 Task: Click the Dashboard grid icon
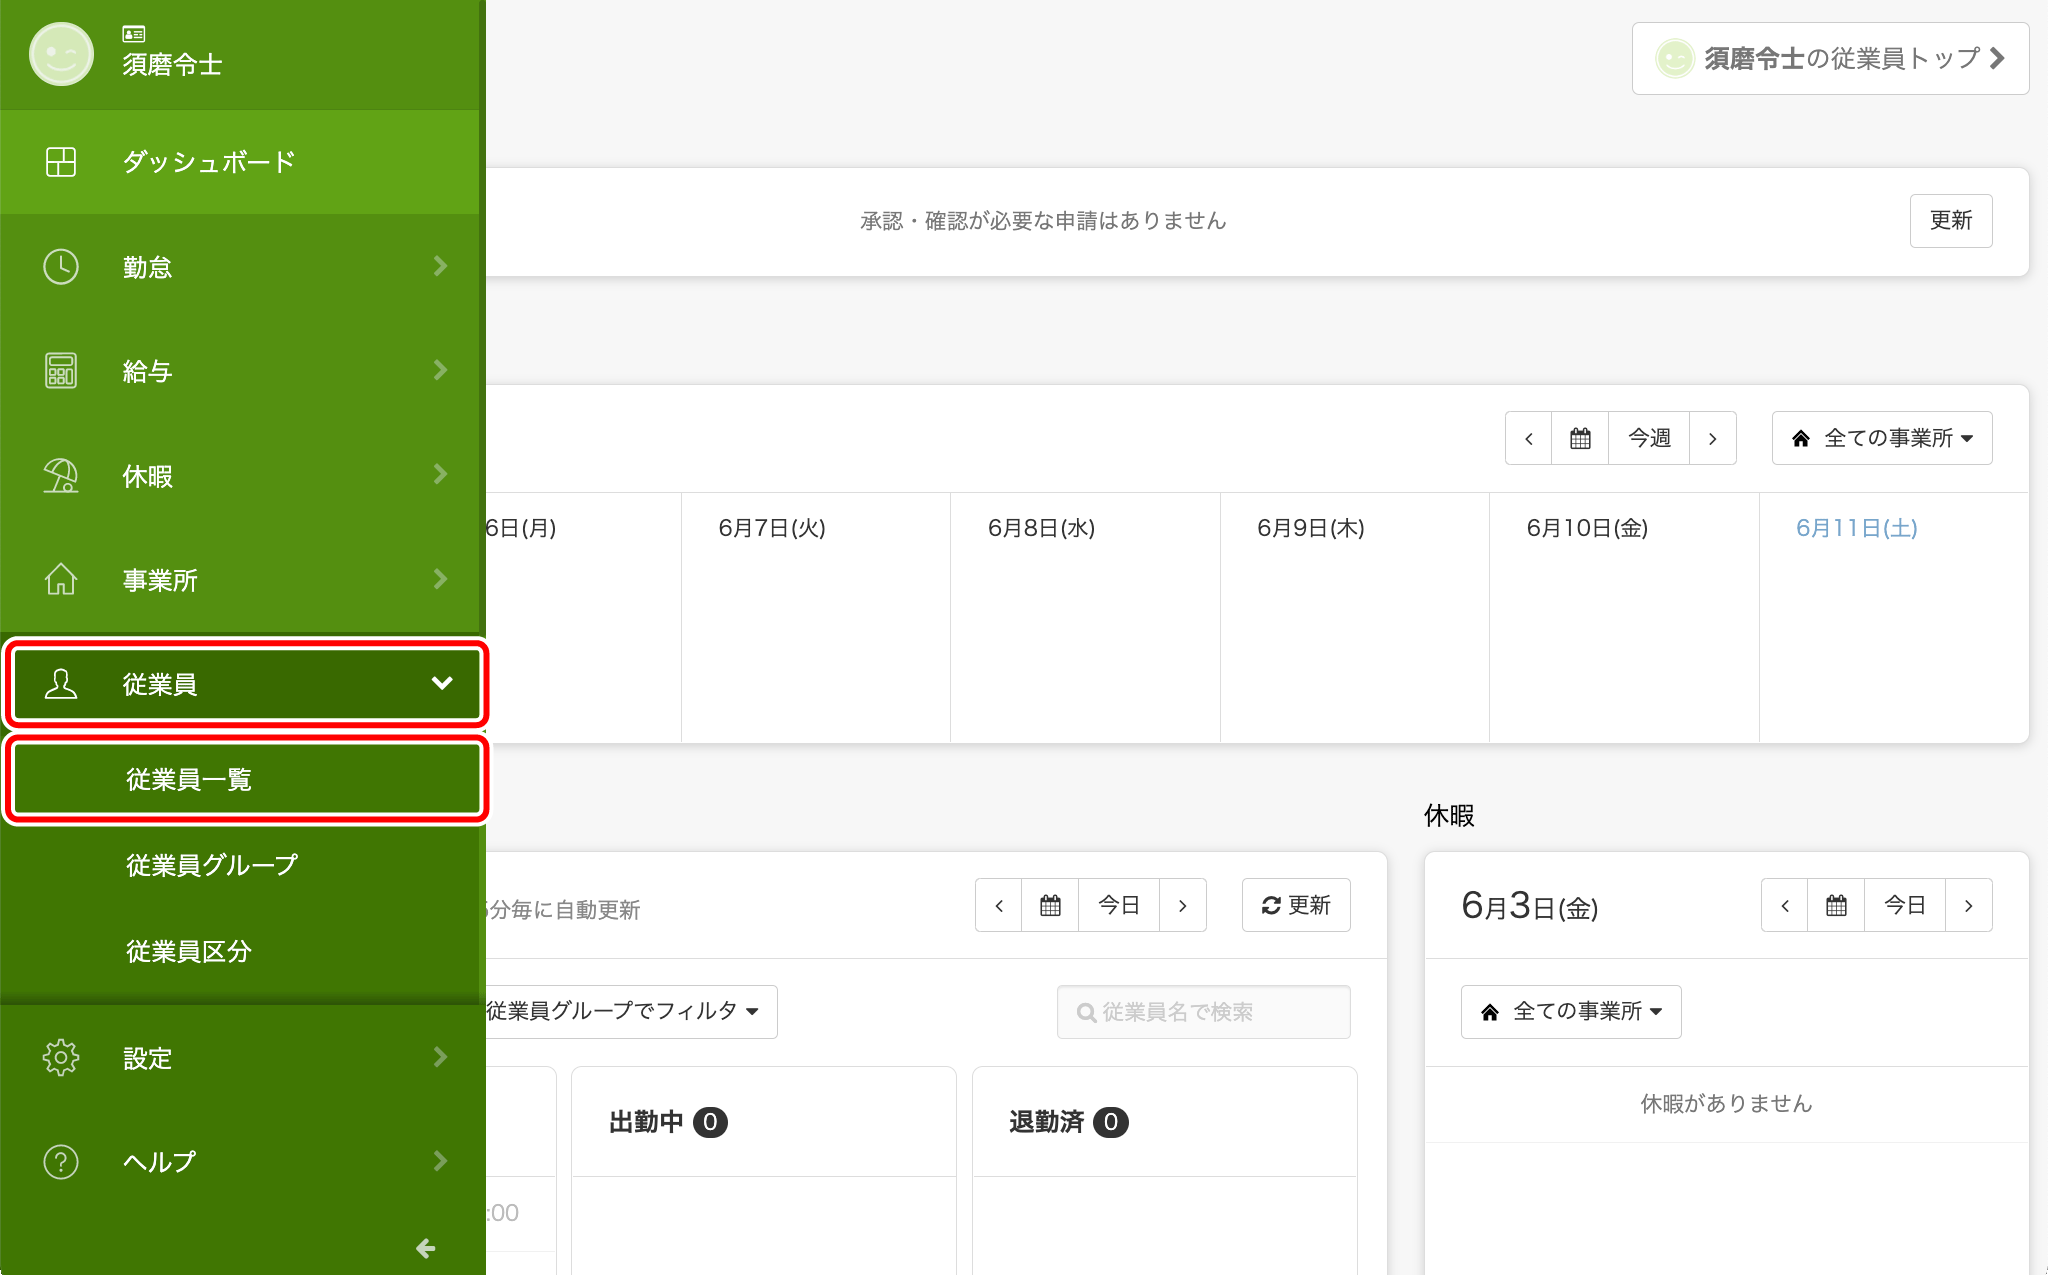tap(61, 162)
